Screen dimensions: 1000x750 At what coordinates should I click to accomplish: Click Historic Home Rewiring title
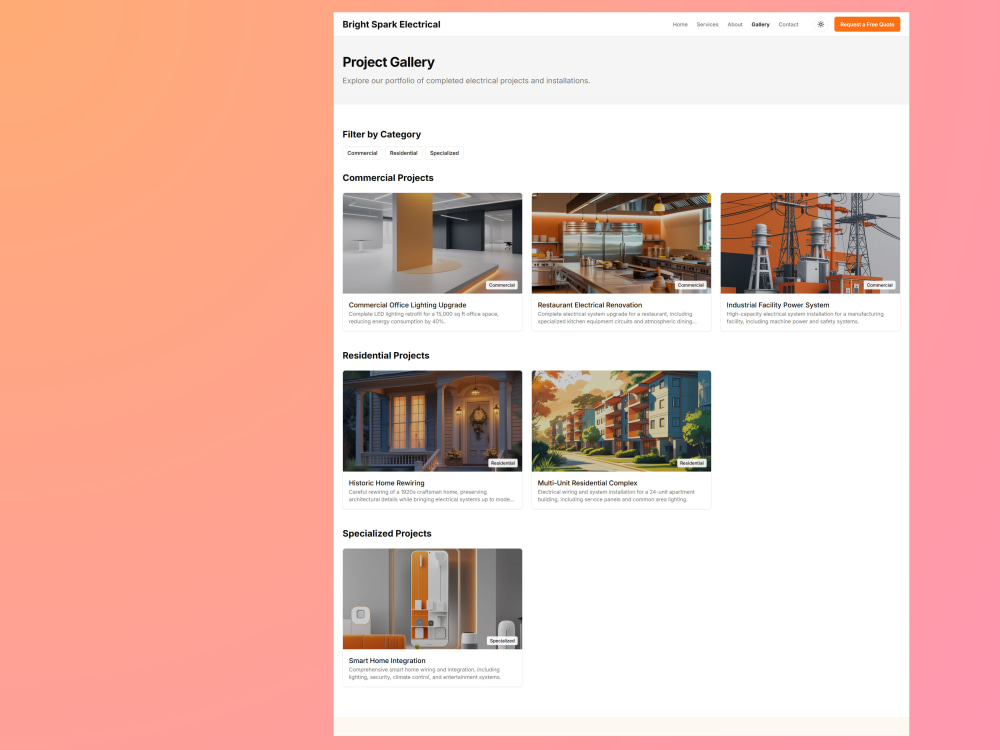pyautogui.click(x=386, y=483)
